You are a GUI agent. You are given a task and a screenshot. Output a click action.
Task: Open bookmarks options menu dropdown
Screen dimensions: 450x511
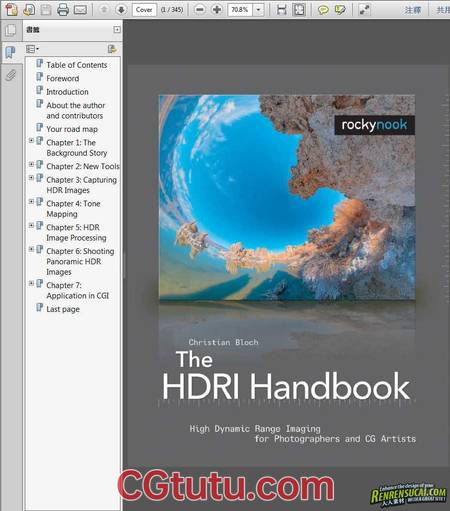pyautogui.click(x=32, y=49)
